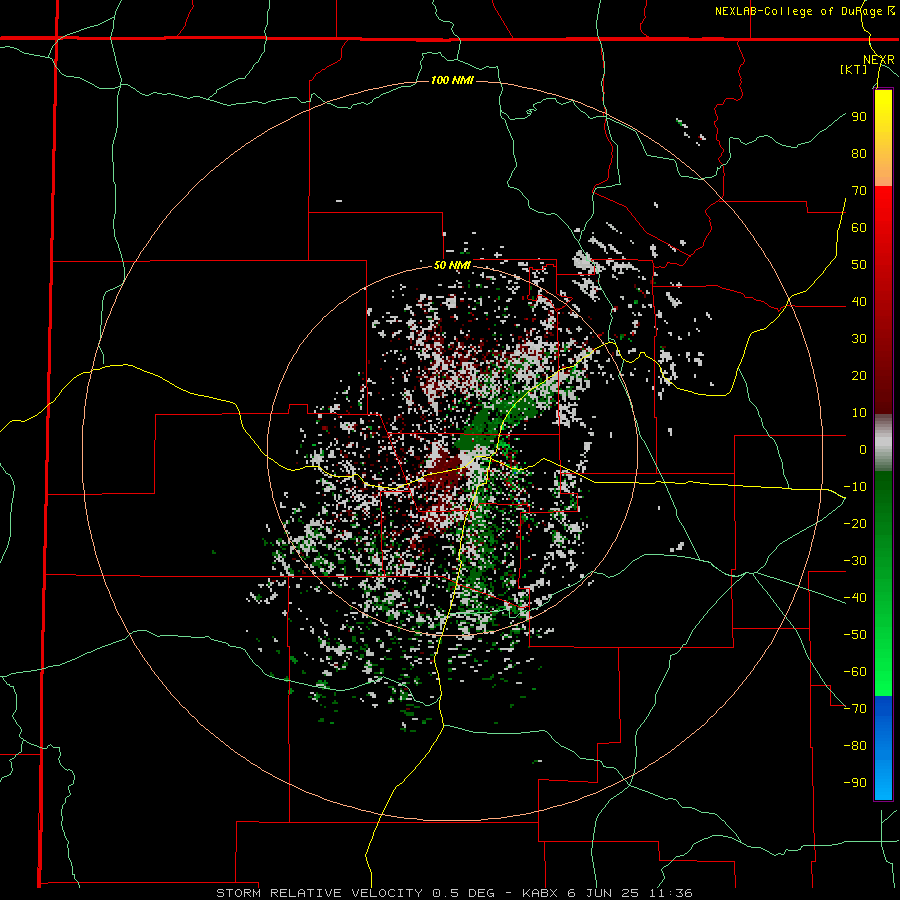
Task: Click the 70 value on the velocity scale
Action: tap(859, 191)
